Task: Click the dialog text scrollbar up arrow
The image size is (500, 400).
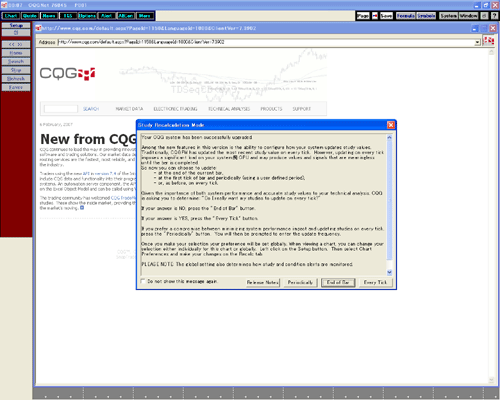Action: coord(389,137)
